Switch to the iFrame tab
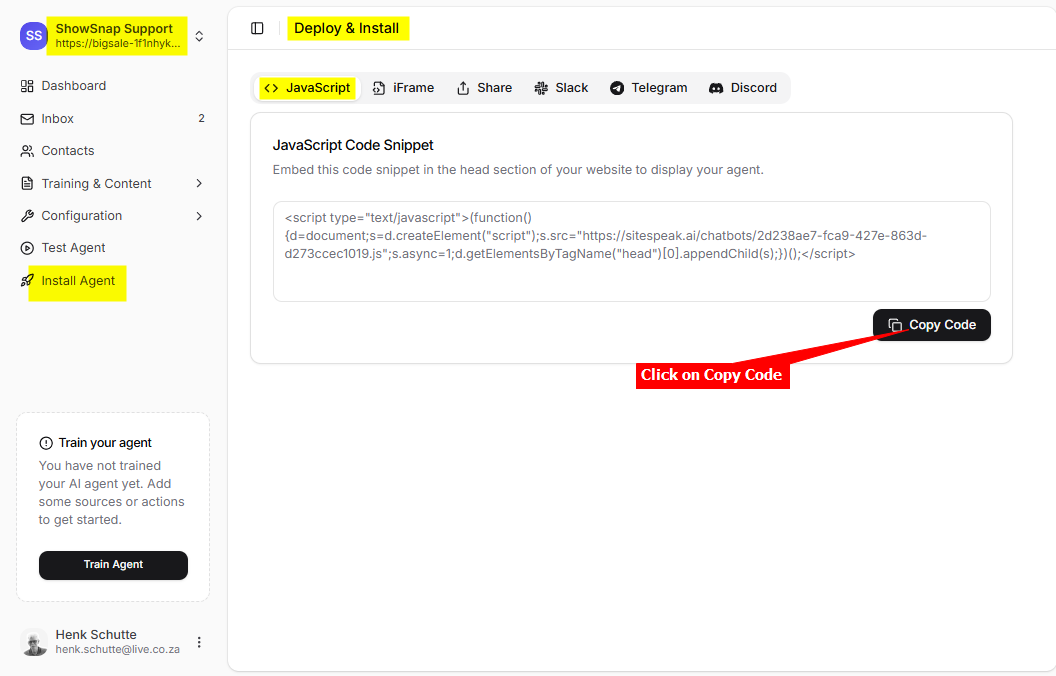1056x676 pixels. pyautogui.click(x=403, y=88)
